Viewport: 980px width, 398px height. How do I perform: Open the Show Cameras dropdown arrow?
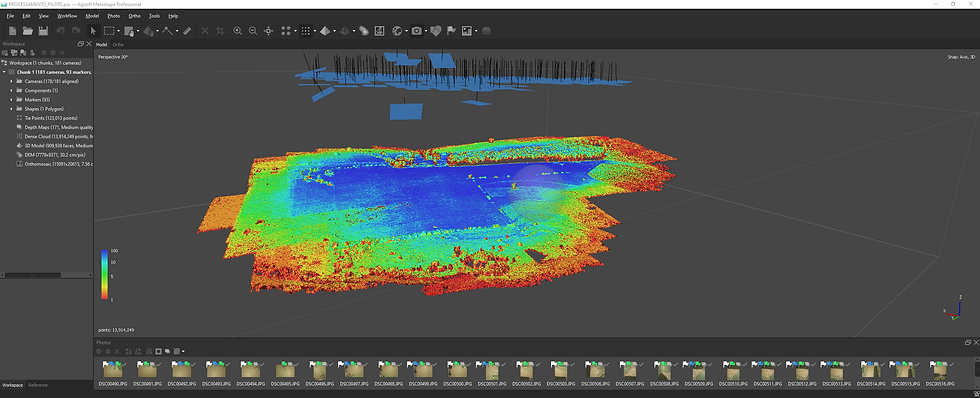[x=426, y=31]
